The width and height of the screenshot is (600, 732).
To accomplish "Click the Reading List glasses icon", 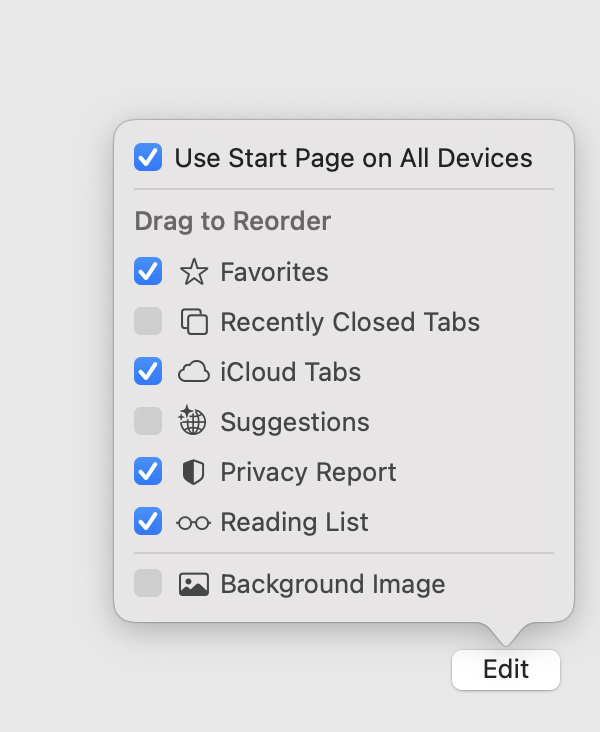I will click(x=193, y=522).
